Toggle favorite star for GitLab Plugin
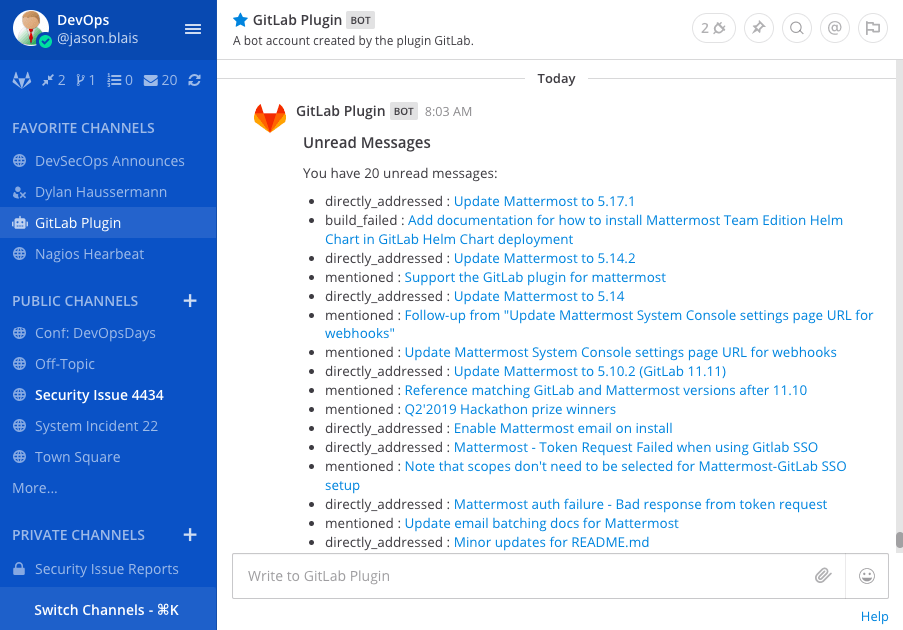The image size is (903, 630). coord(240,20)
